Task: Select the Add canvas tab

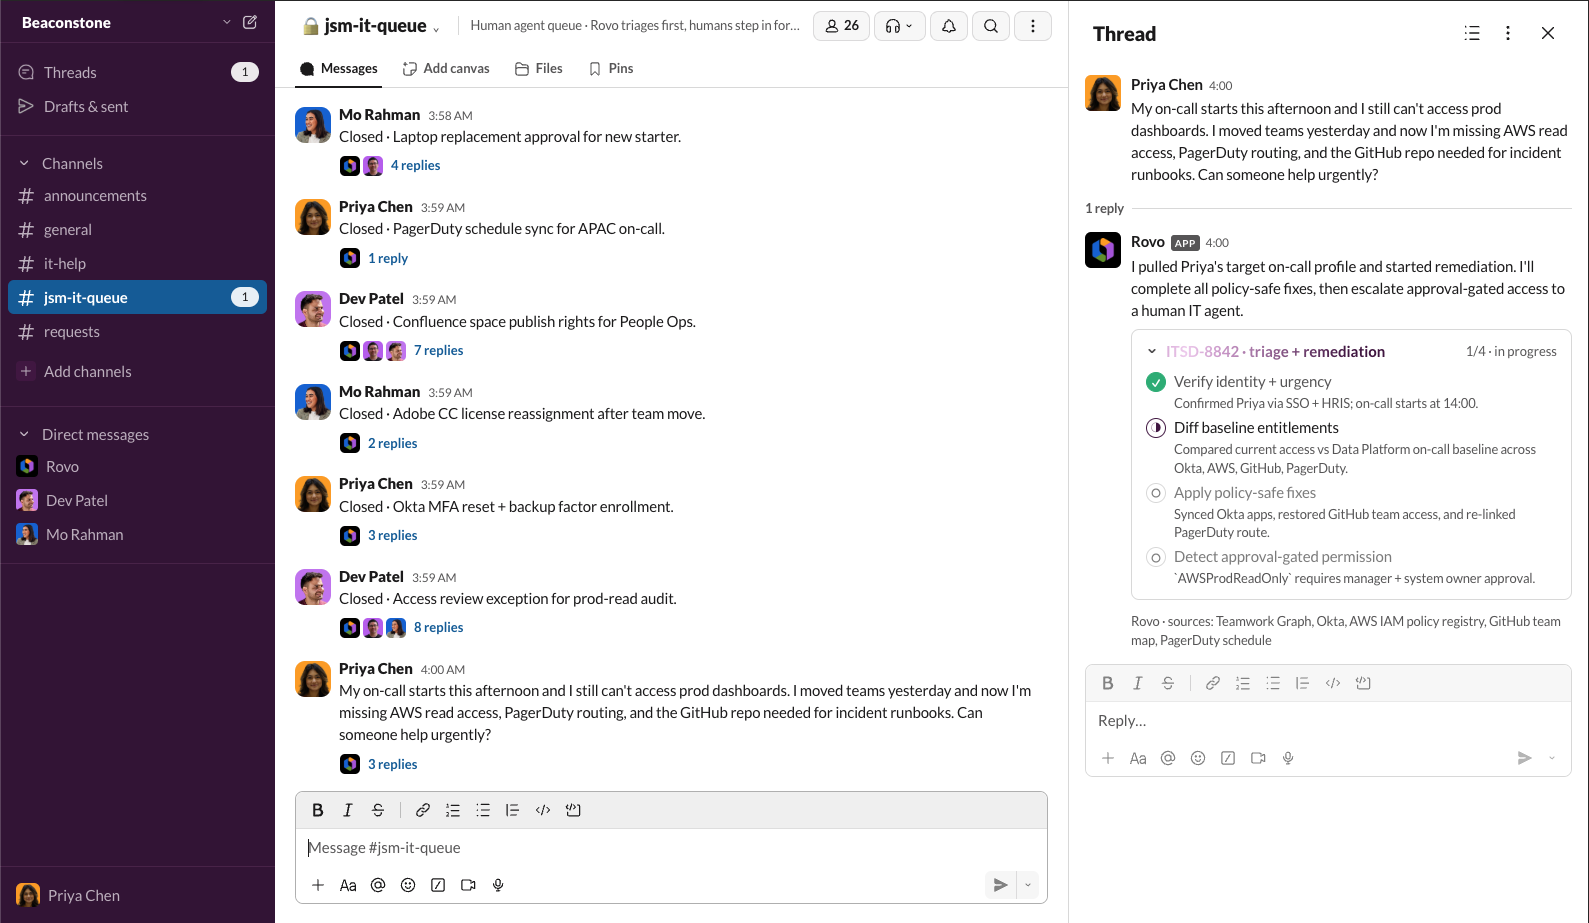Action: point(446,68)
